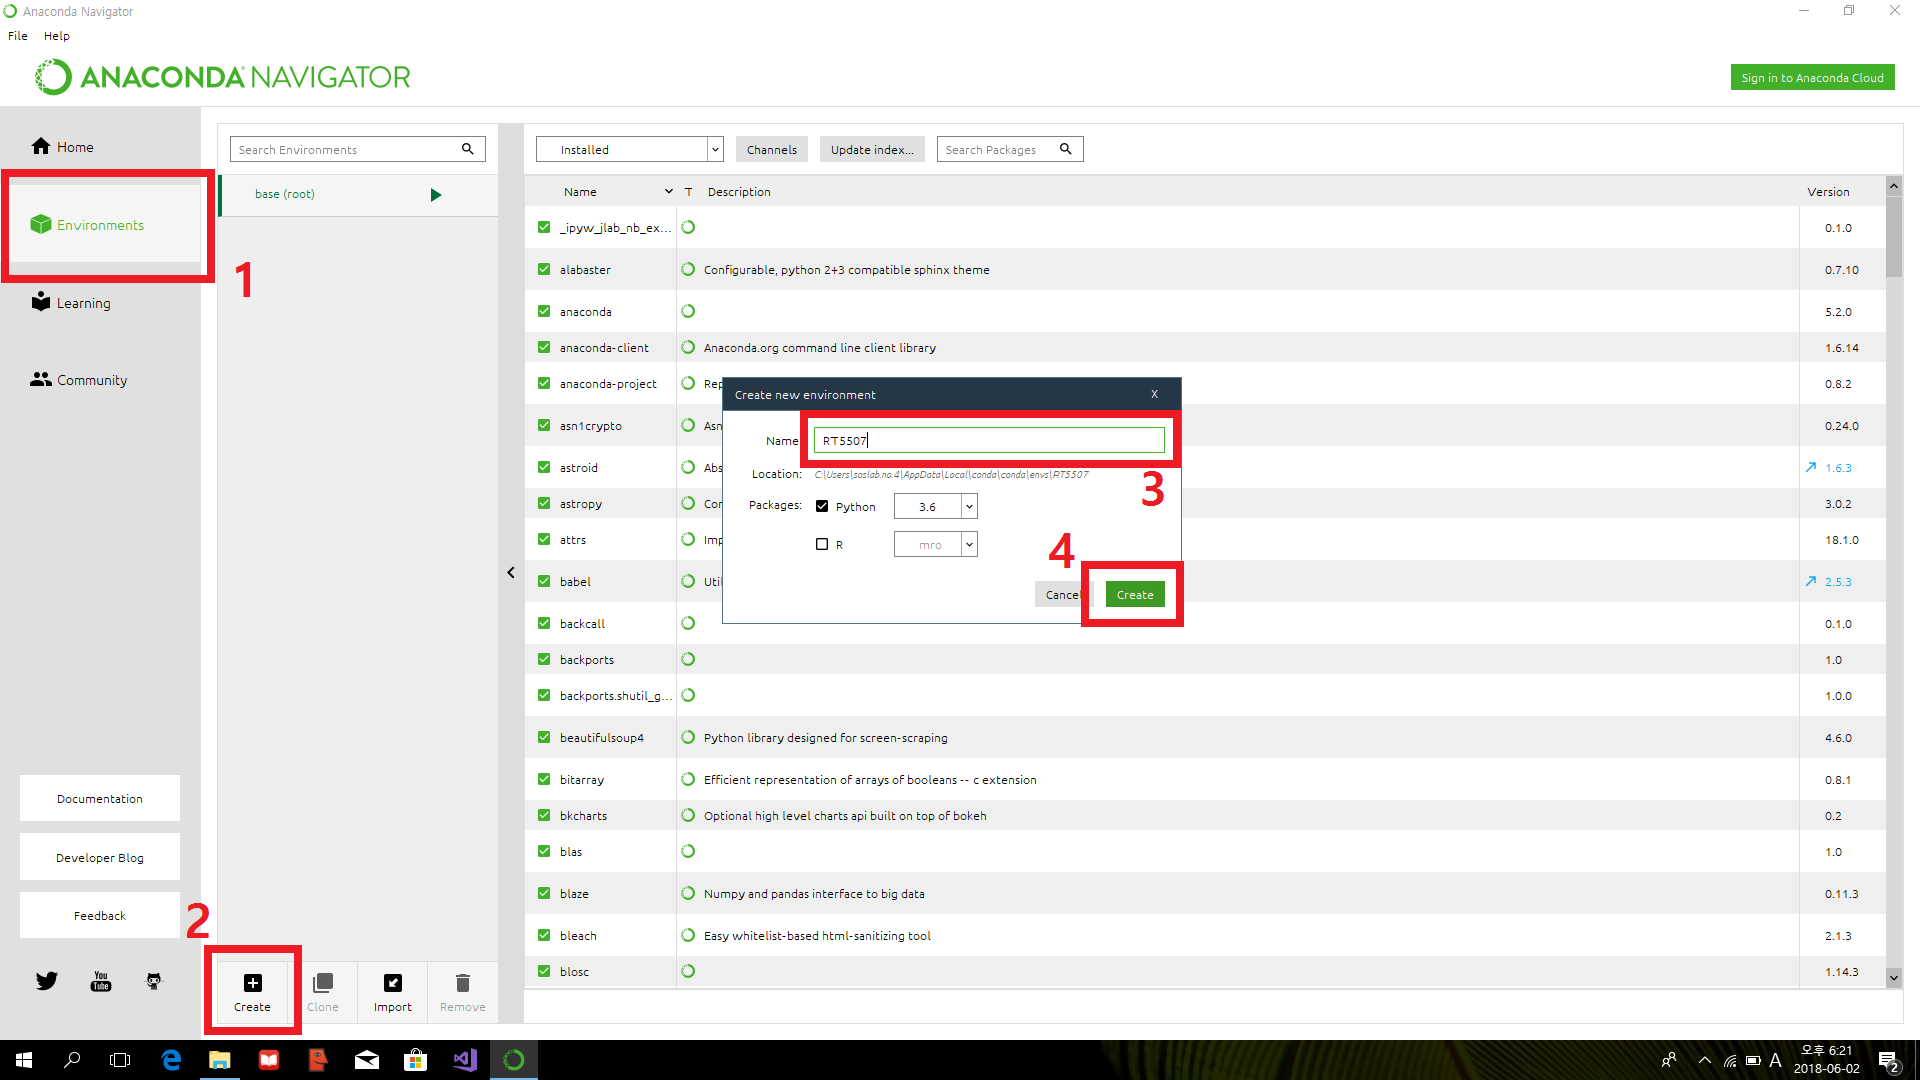The height and width of the screenshot is (1080, 1920).
Task: Uncheck the alabaster package checkbox
Action: [x=544, y=269]
